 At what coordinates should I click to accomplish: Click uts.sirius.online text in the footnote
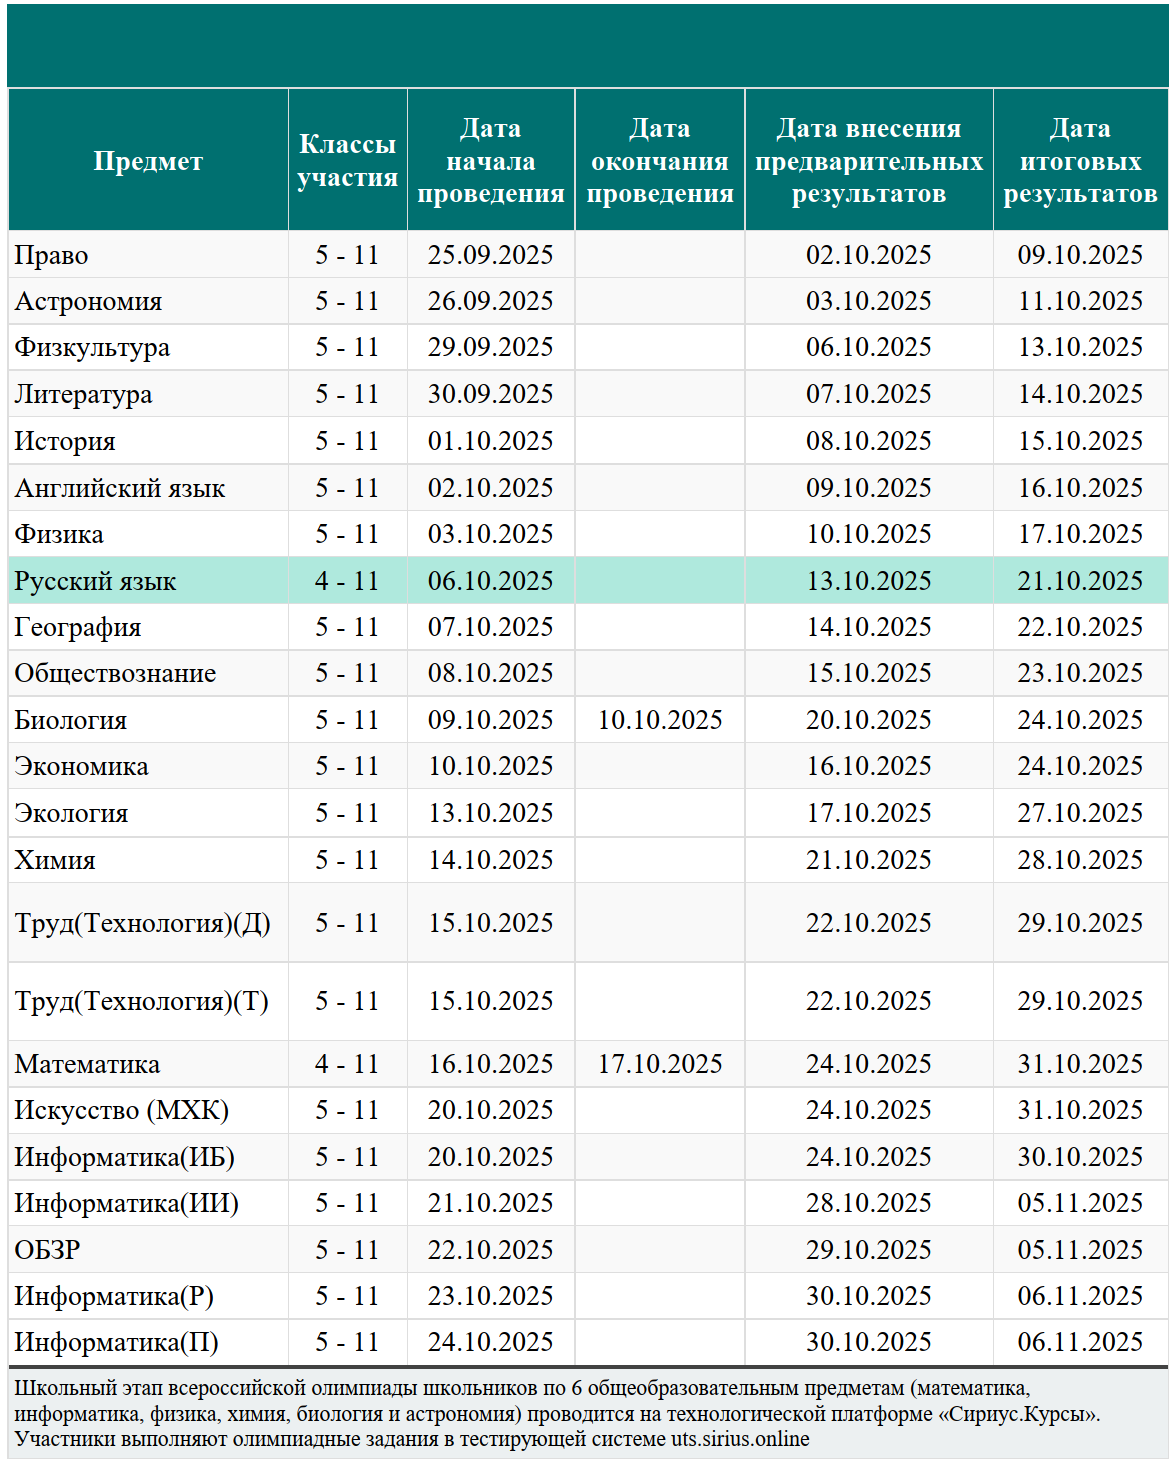[x=740, y=1439]
